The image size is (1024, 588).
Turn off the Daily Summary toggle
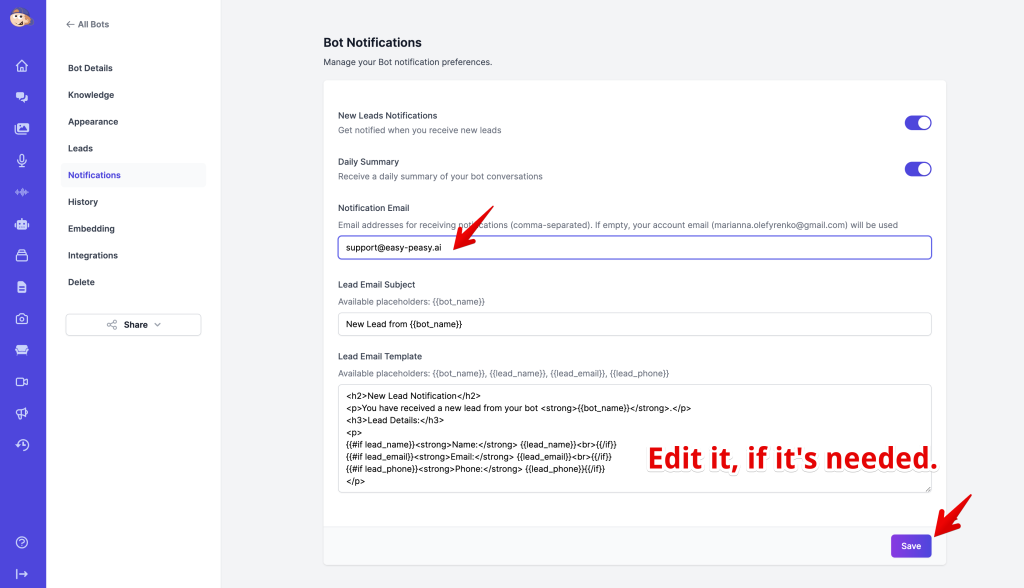click(x=917, y=169)
